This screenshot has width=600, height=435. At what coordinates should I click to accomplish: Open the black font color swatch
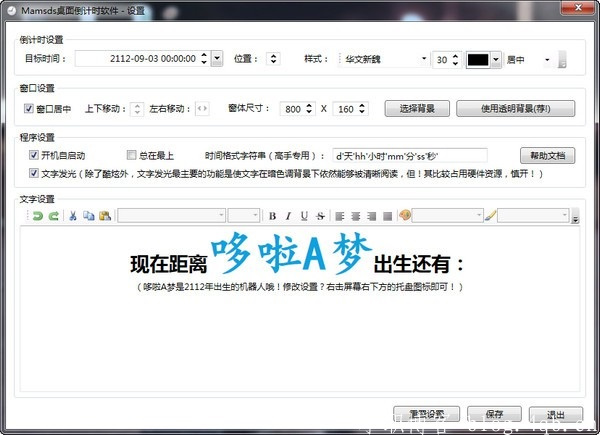coord(483,60)
